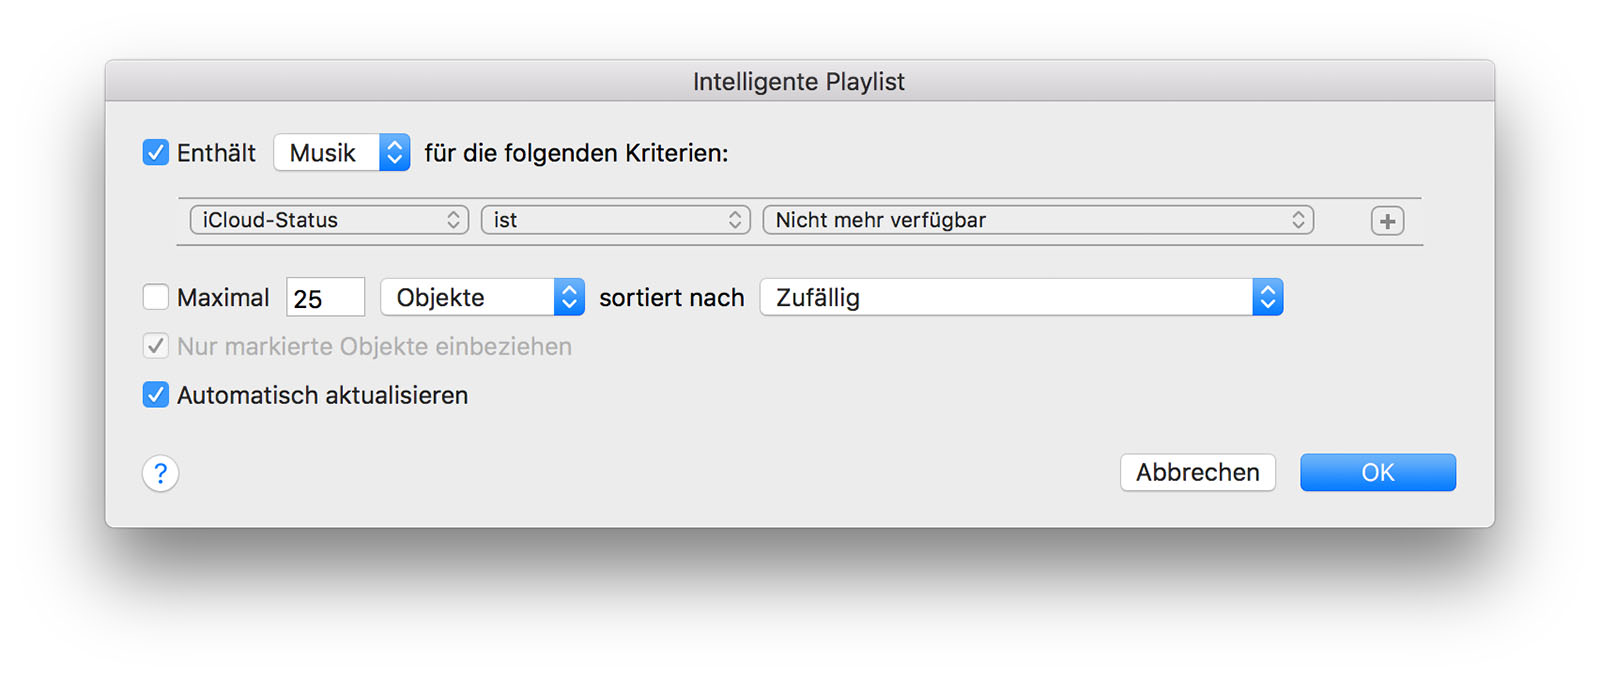Image resolution: width=1600 pixels, height=678 pixels.
Task: Toggle 'Nur markierte Objekte einbeziehen' checkbox
Action: (x=155, y=346)
